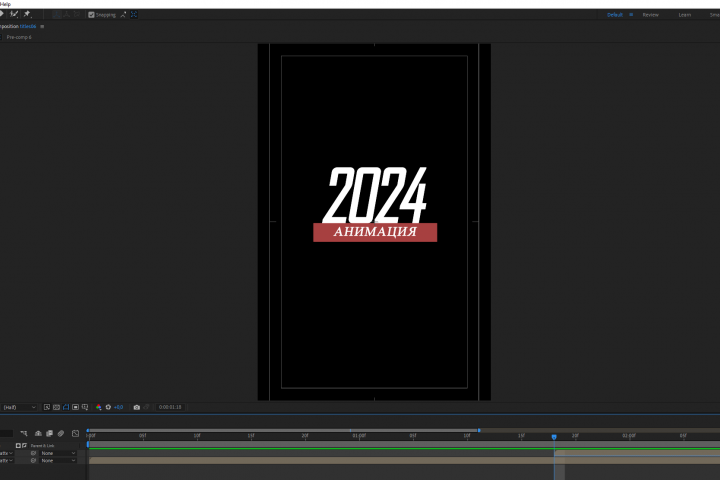Click the 02:00f mark on time ruler
Viewport: 720px width, 480px height.
(x=629, y=436)
